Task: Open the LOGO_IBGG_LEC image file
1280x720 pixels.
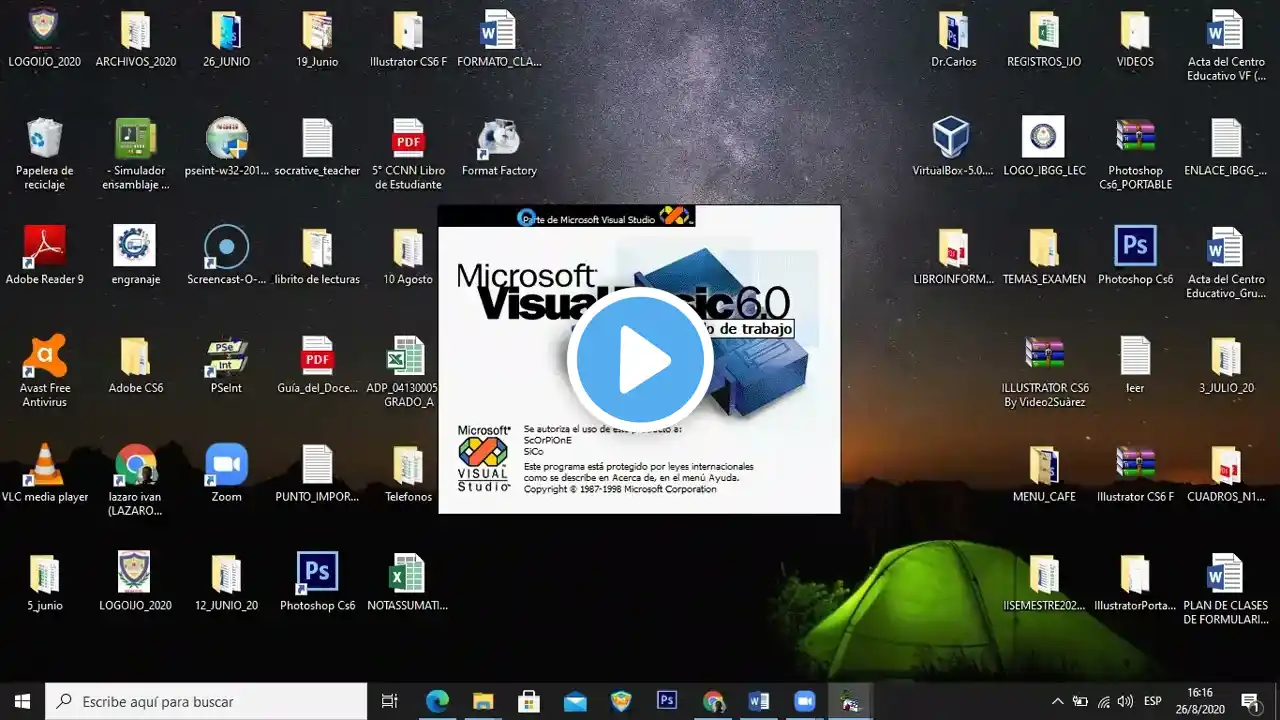Action: [x=1043, y=137]
